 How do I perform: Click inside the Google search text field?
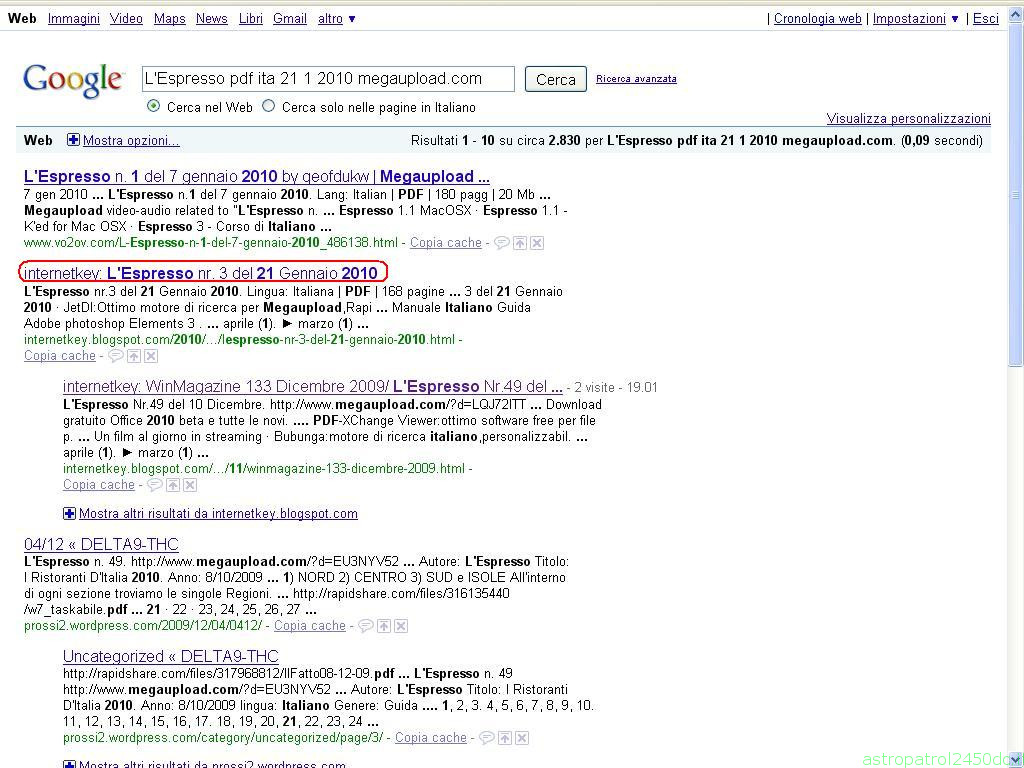(x=328, y=79)
